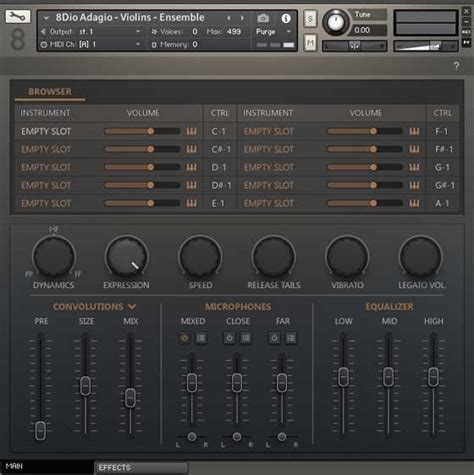Adjust the convolution SIZE fader

pos(85,386)
